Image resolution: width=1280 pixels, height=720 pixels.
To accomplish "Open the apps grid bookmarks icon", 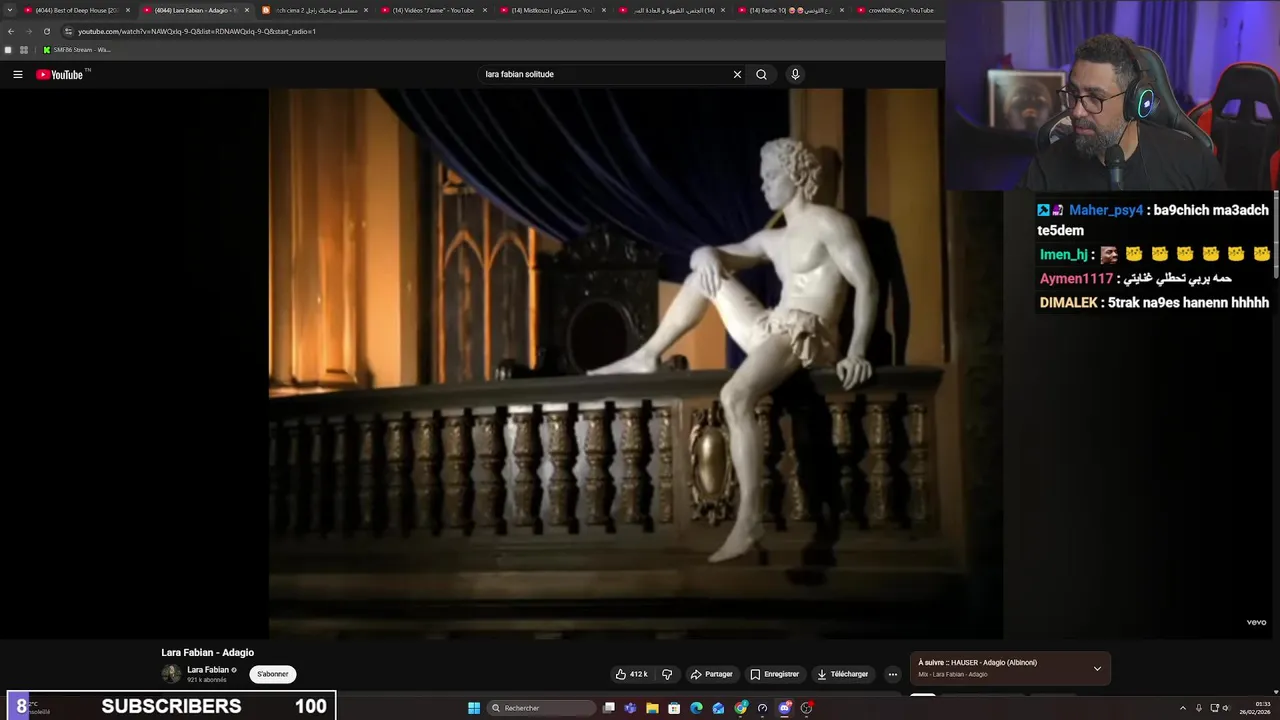I will (x=24, y=49).
